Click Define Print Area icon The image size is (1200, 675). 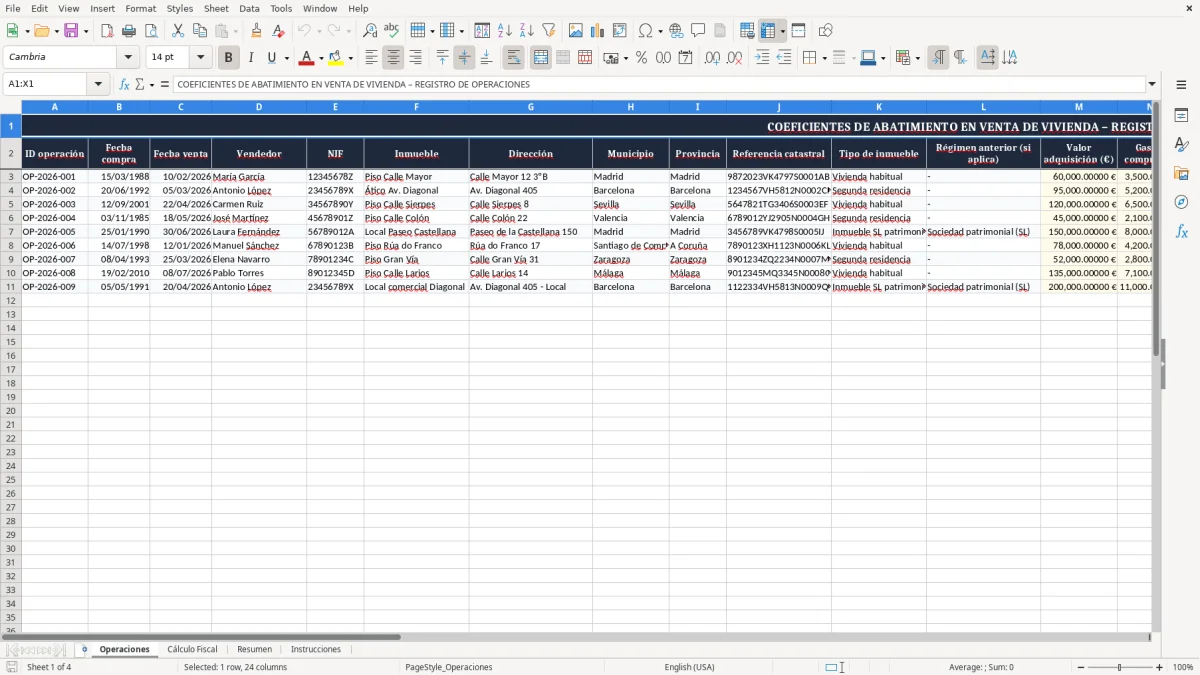pyautogui.click(x=747, y=31)
